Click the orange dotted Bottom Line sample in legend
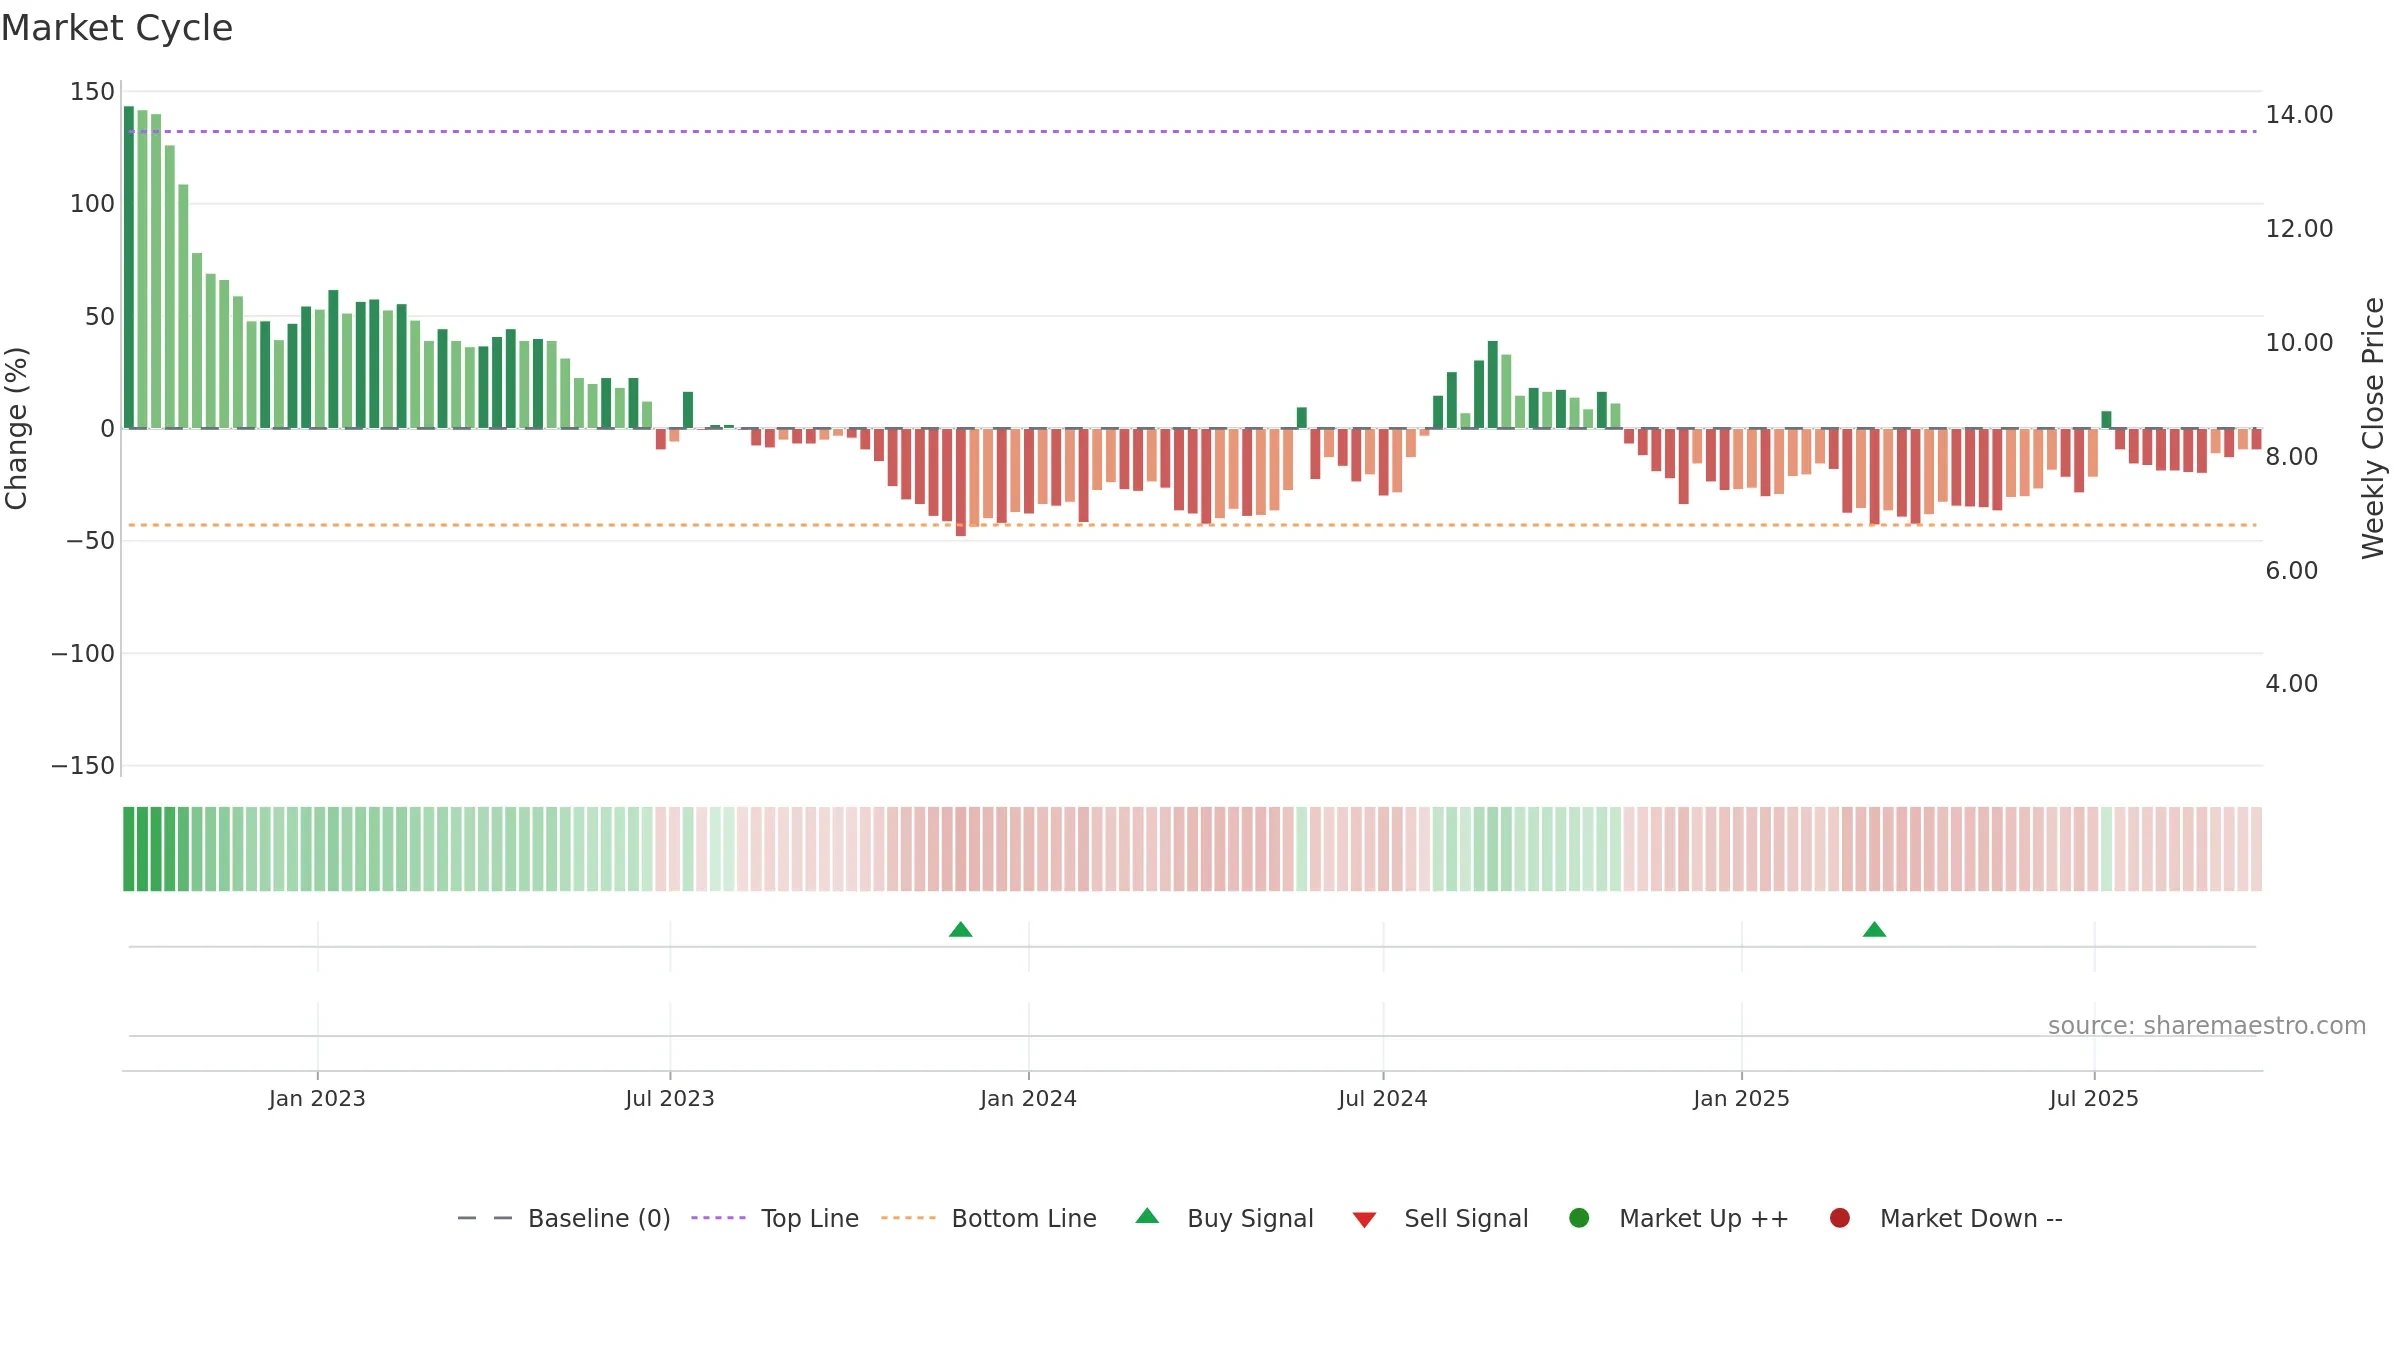The height and width of the screenshot is (1350, 2400). 908,1218
